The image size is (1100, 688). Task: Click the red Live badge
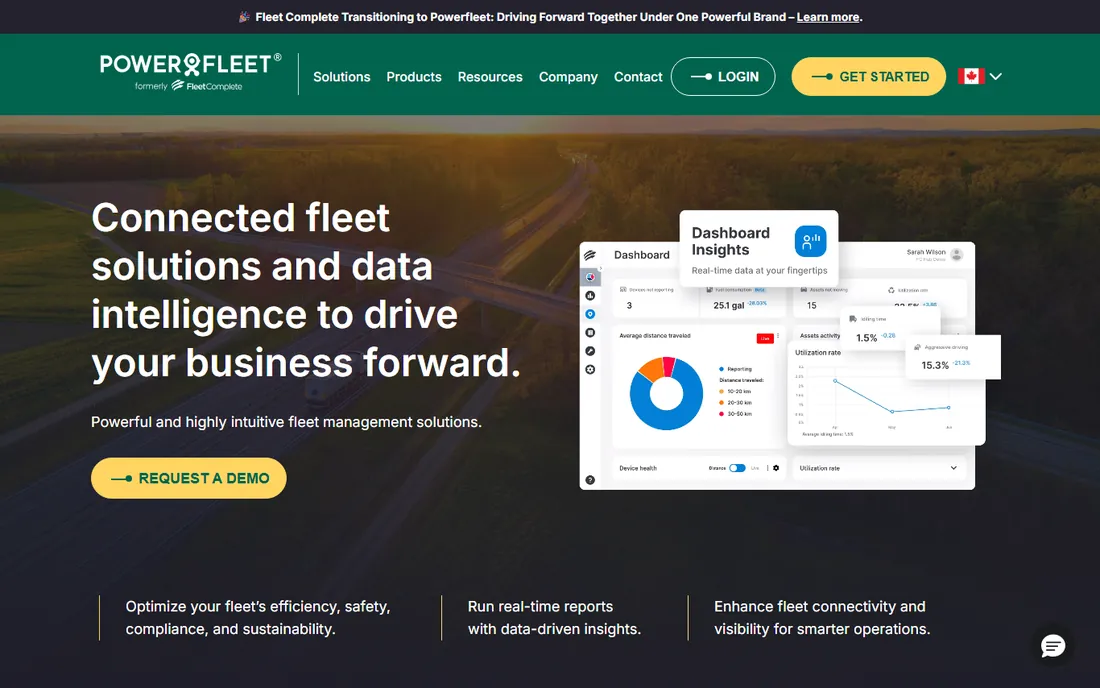(765, 338)
